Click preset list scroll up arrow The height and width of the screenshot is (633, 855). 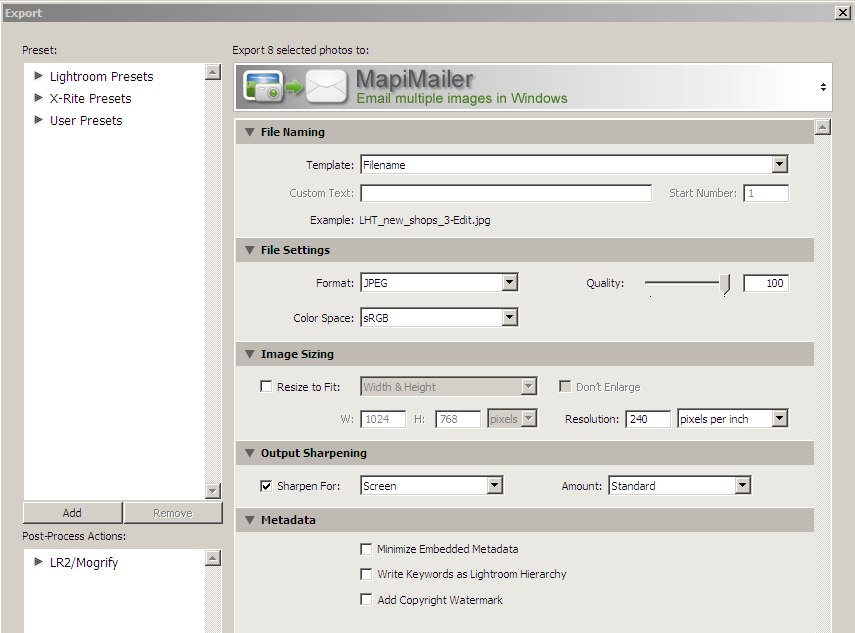click(213, 72)
